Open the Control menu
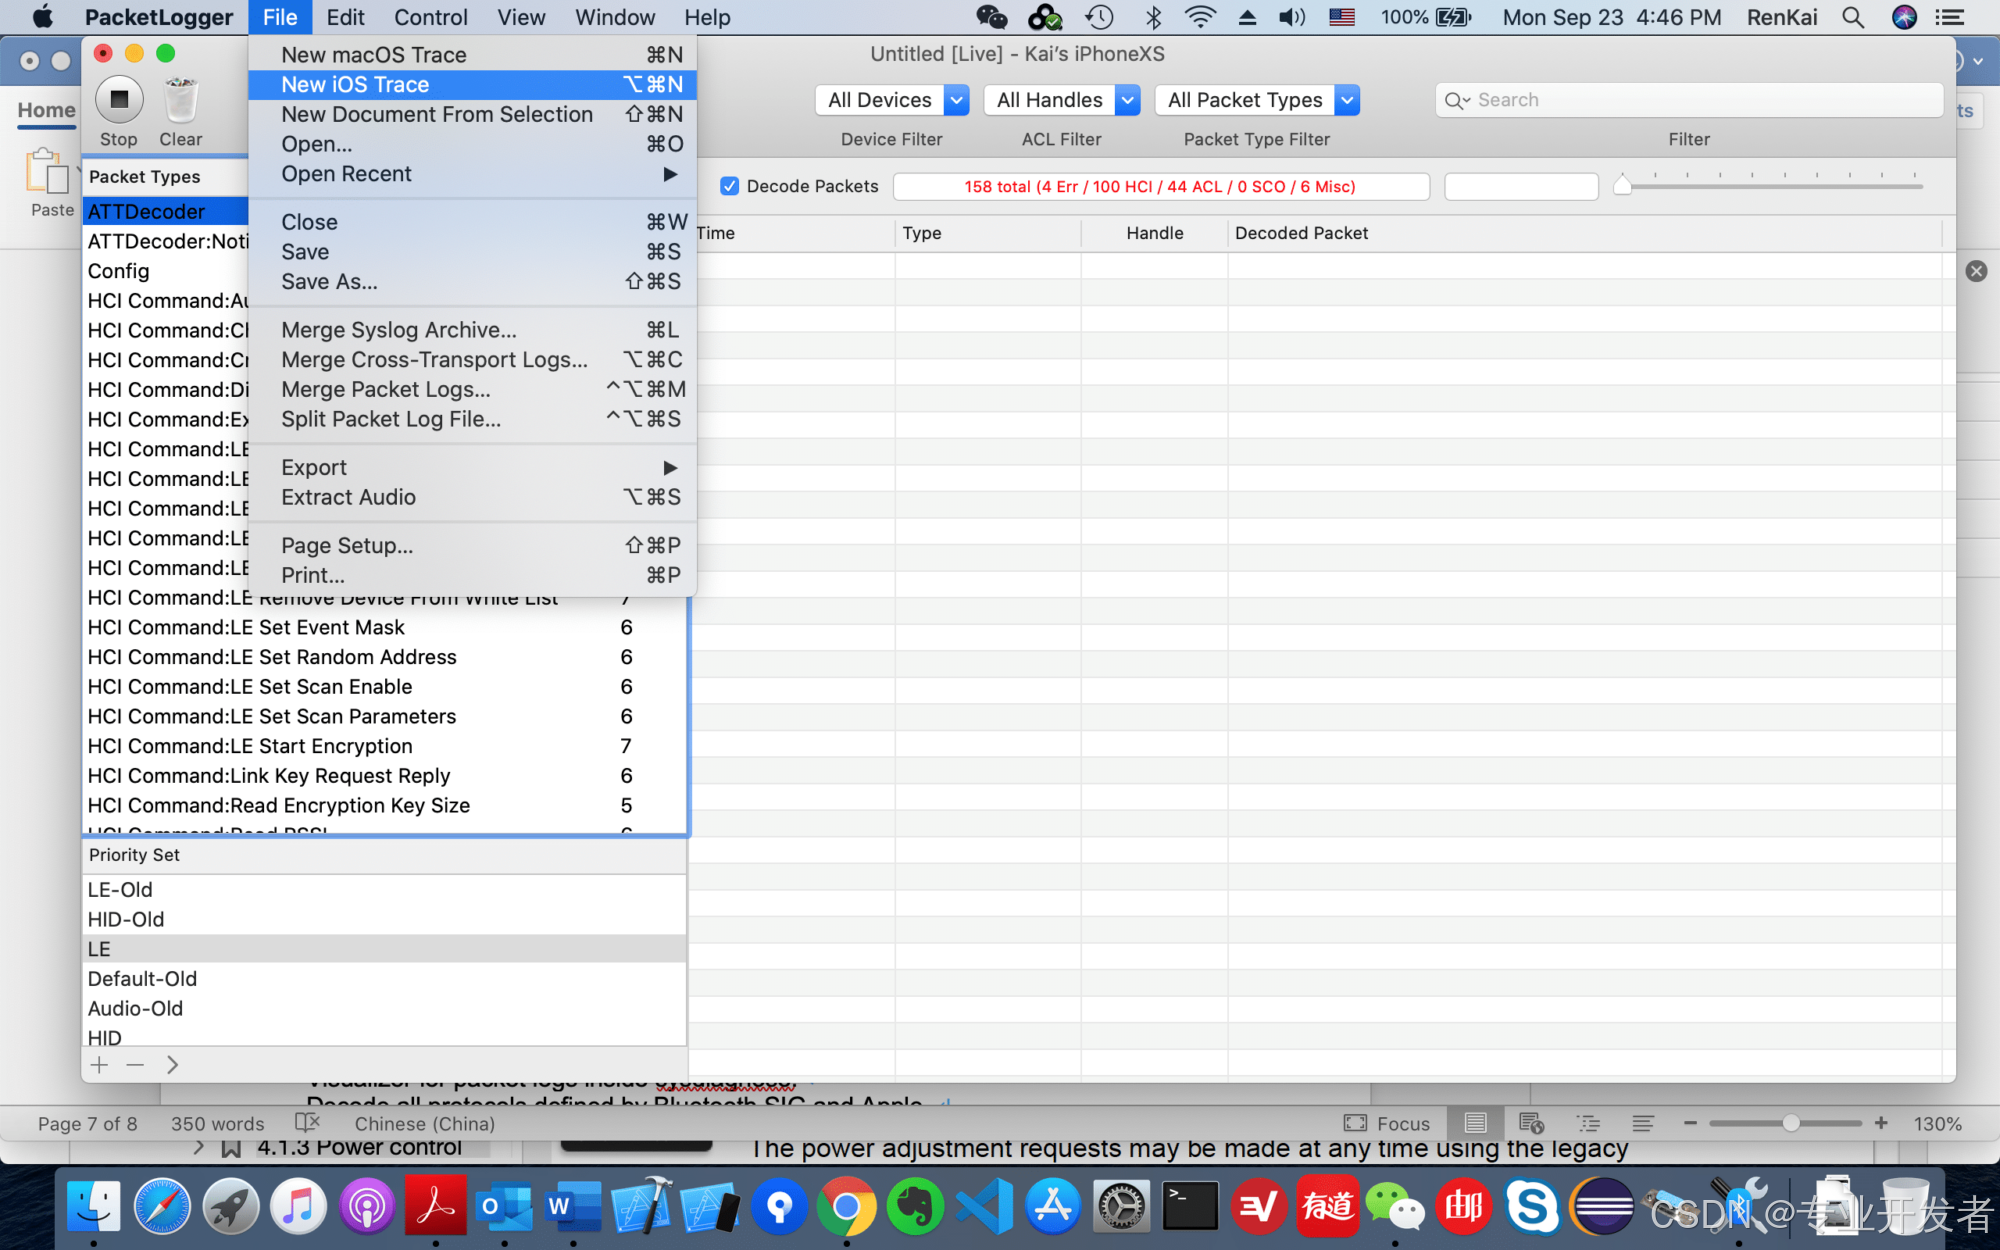 (430, 17)
